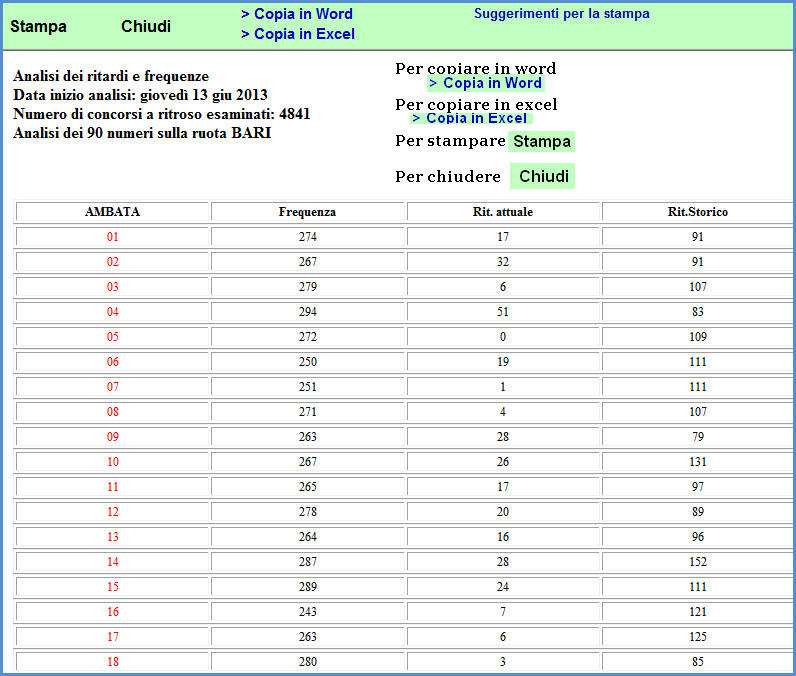The height and width of the screenshot is (676, 796).
Task: Select Rit. attuale value 26 in row 10
Action: pos(503,462)
